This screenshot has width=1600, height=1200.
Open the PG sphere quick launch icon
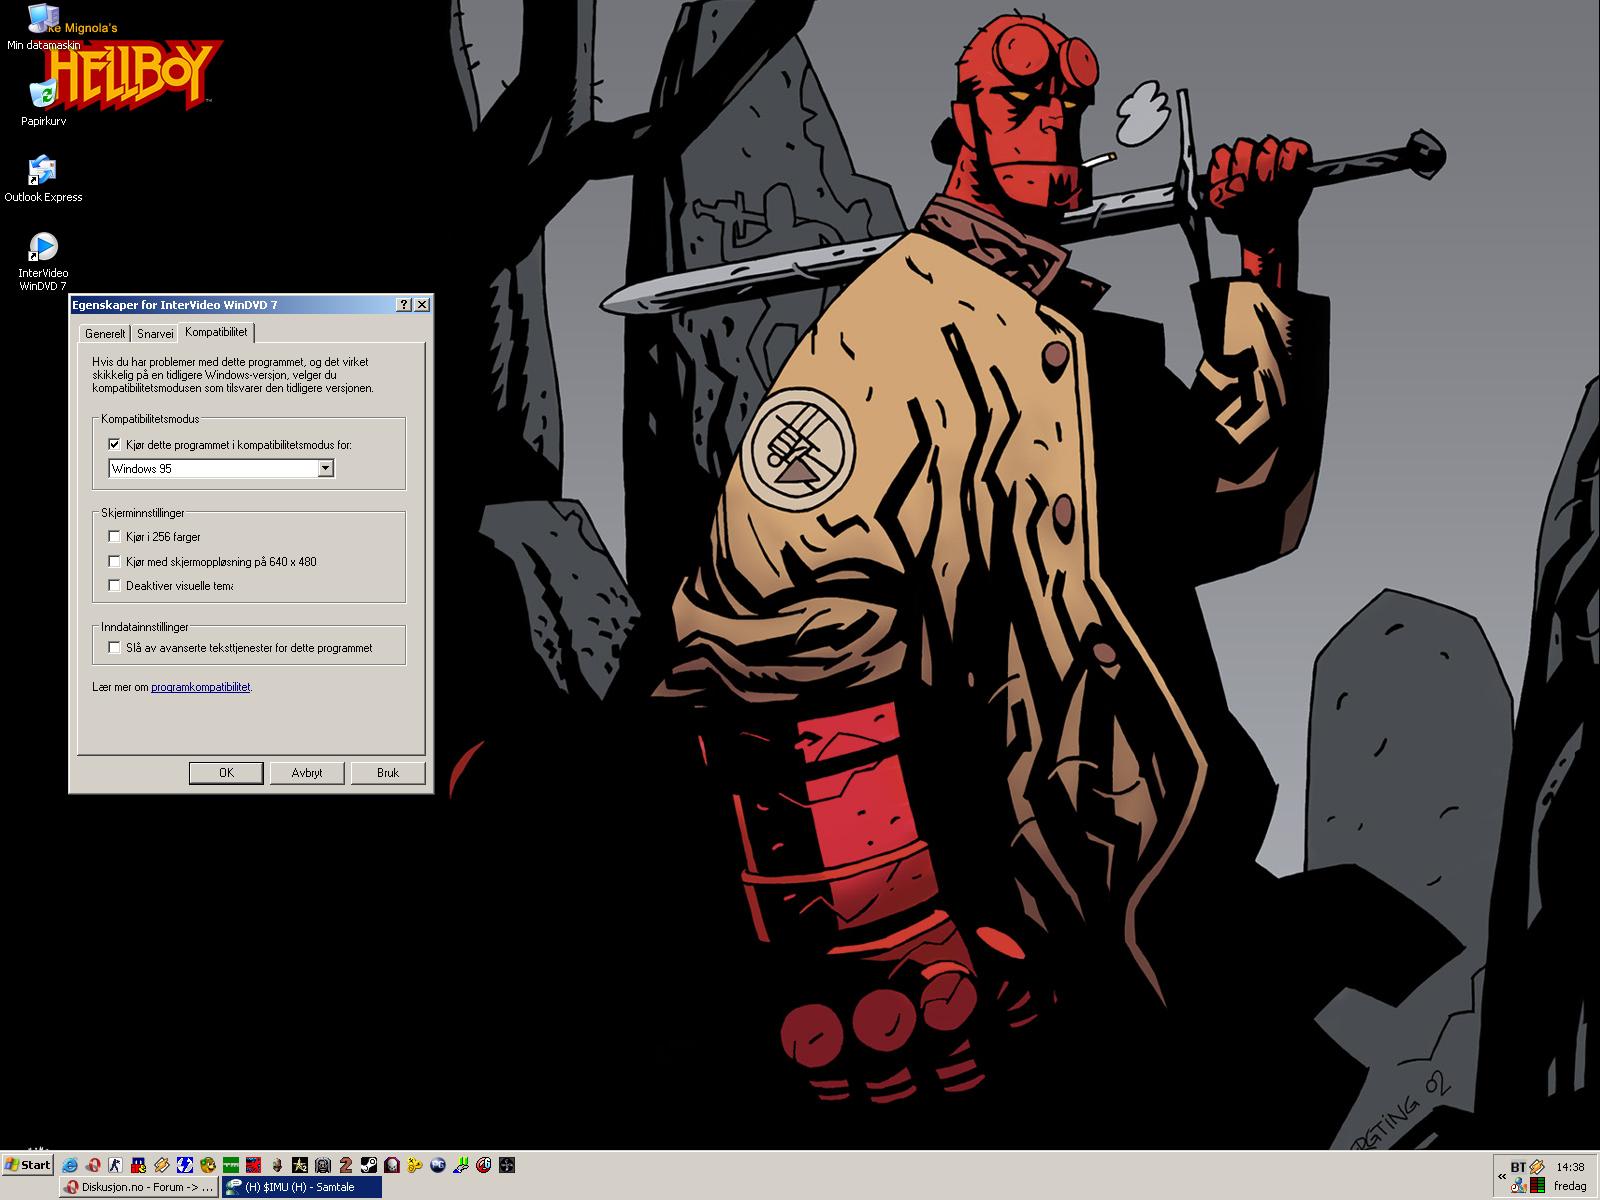coord(438,1165)
